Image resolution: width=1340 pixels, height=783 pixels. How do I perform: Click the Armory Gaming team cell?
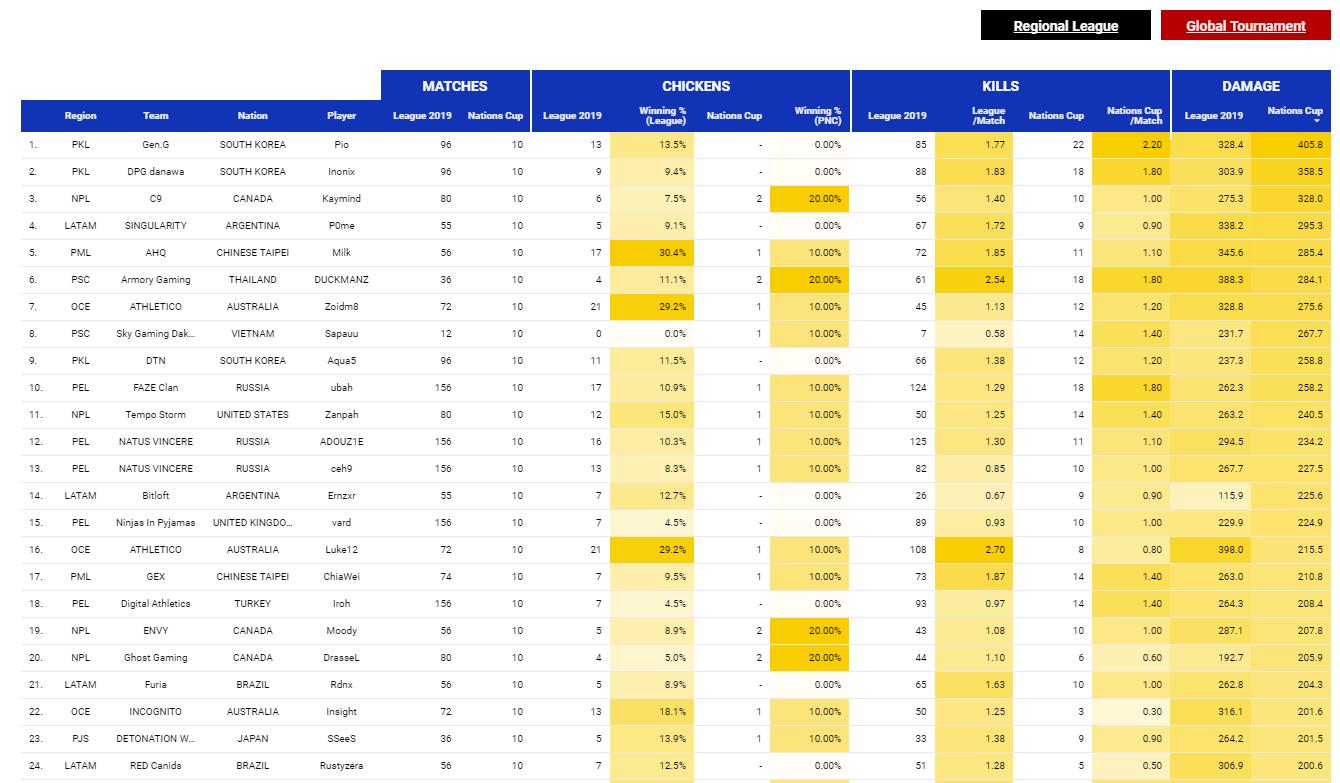[x=156, y=280]
